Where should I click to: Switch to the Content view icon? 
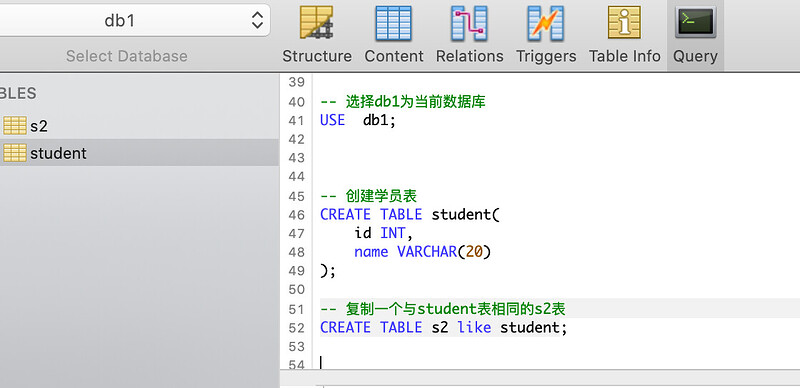[x=393, y=23]
